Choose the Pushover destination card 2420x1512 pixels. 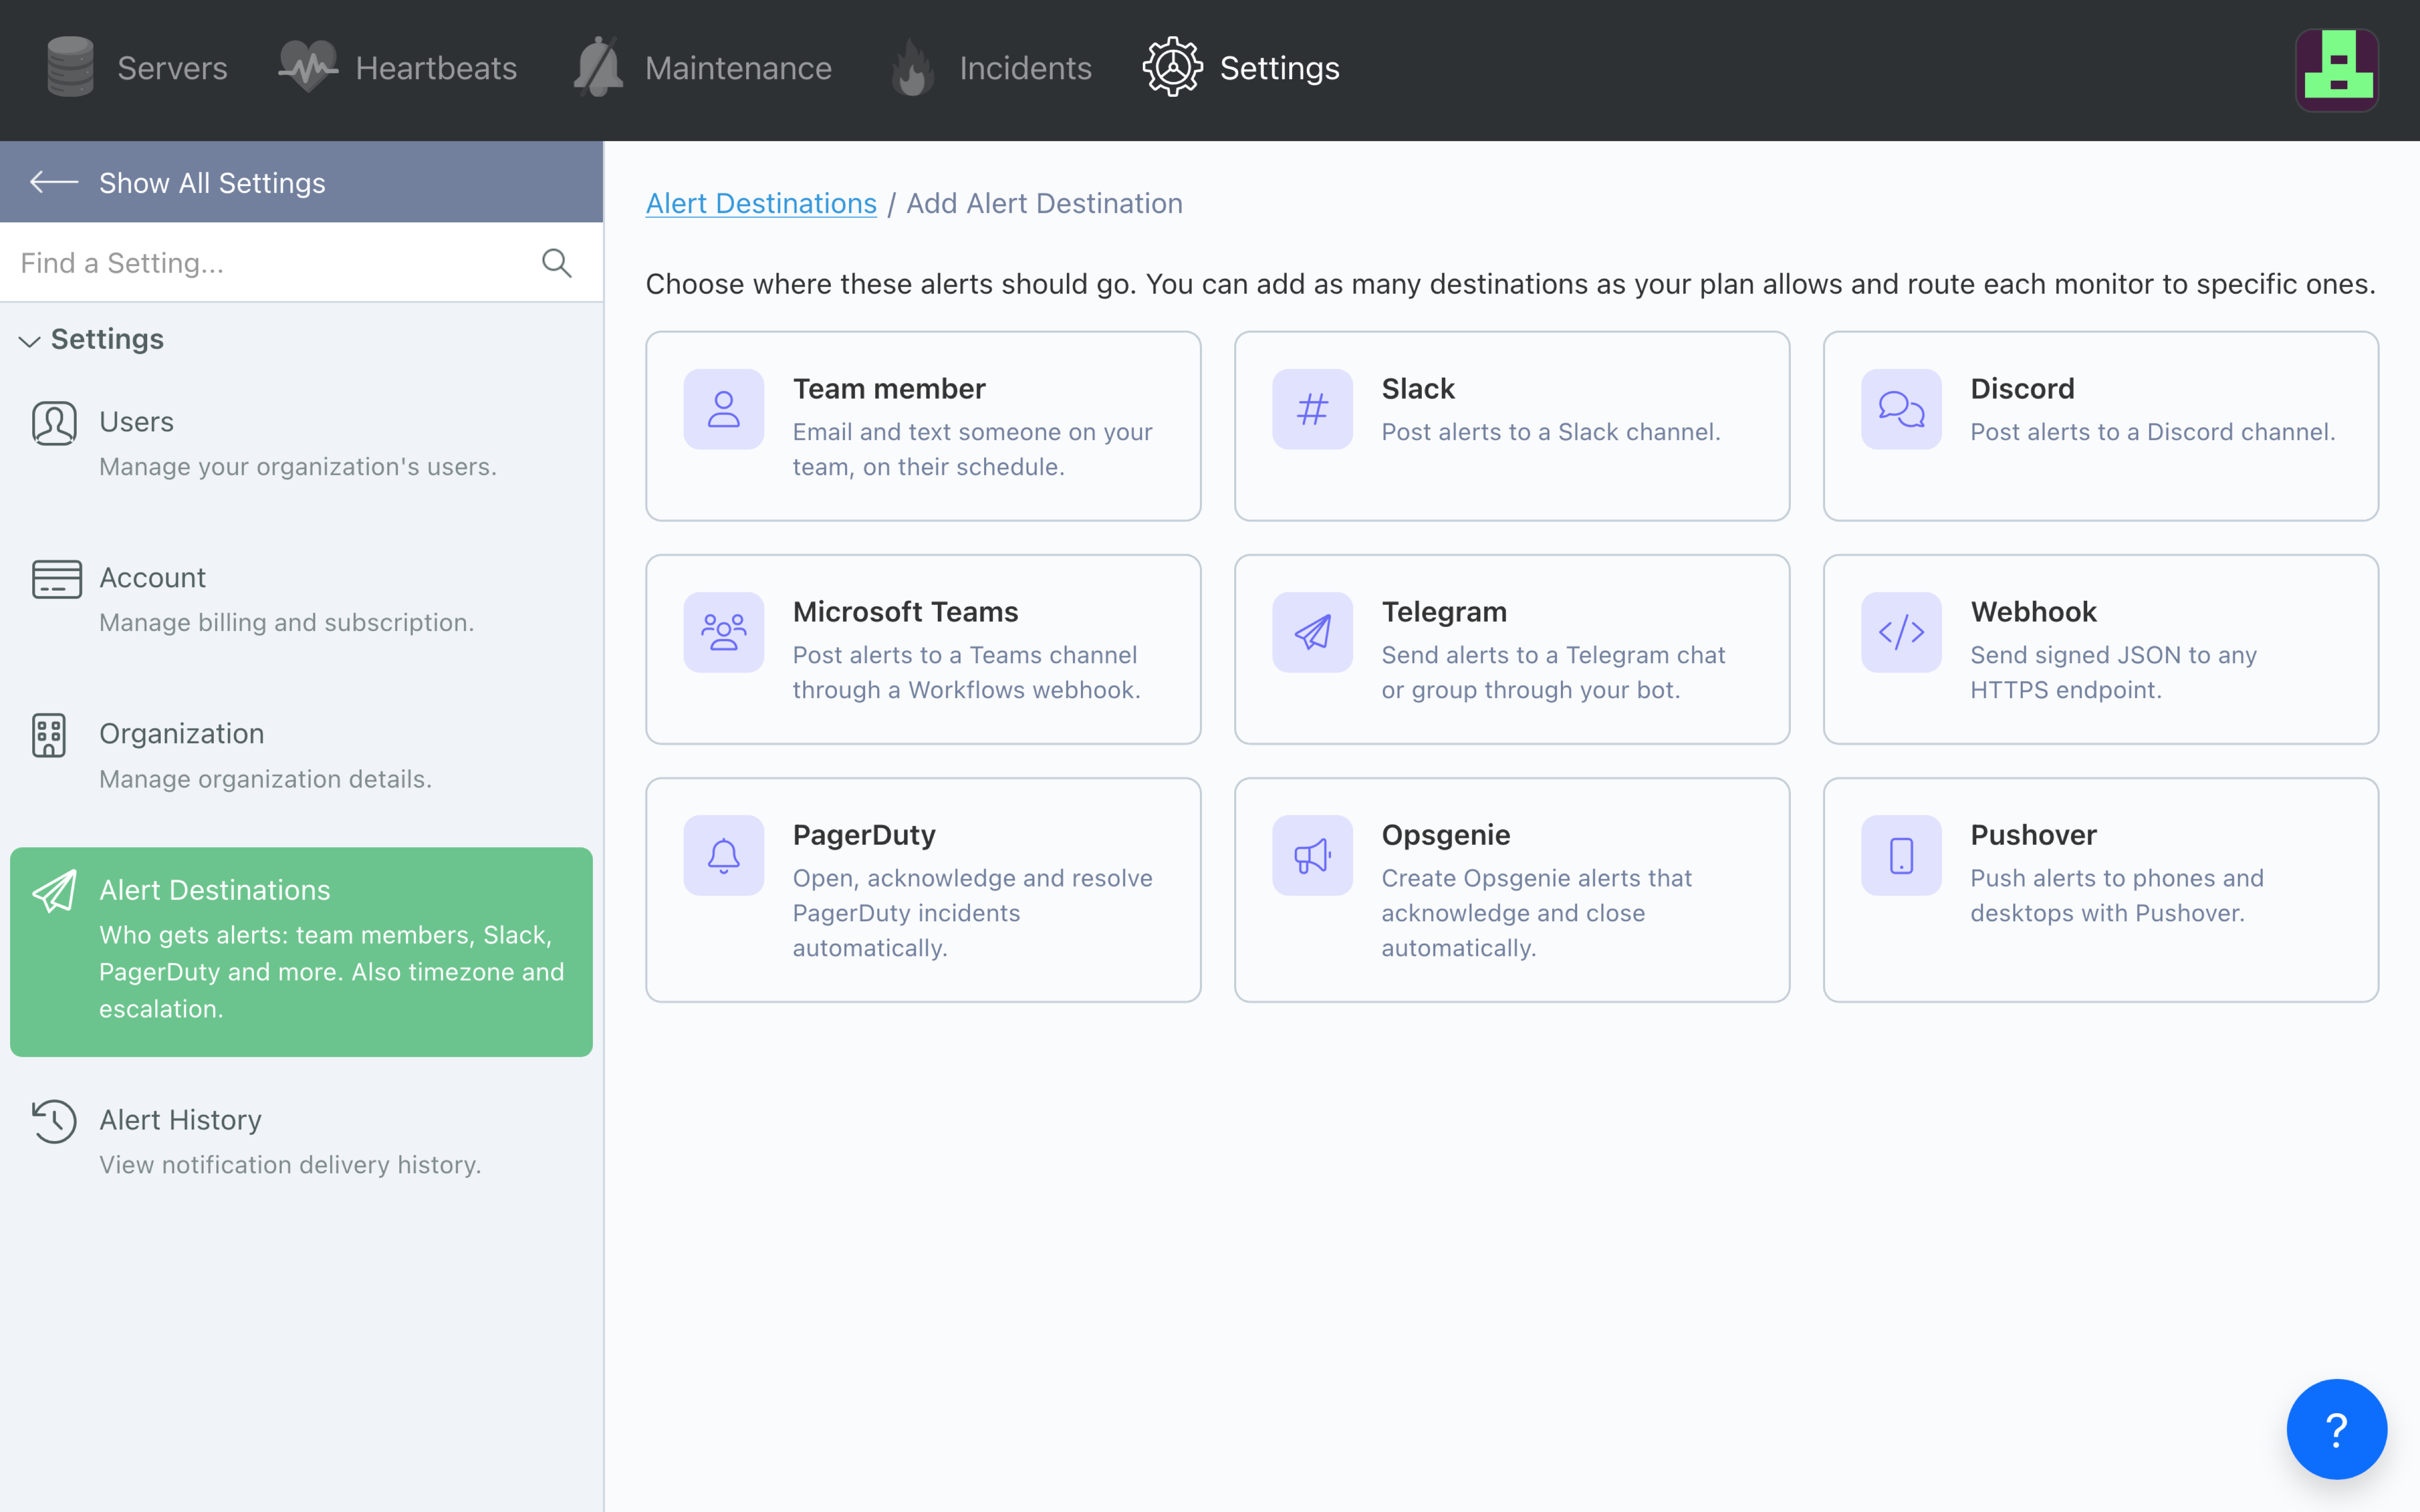click(x=2101, y=890)
